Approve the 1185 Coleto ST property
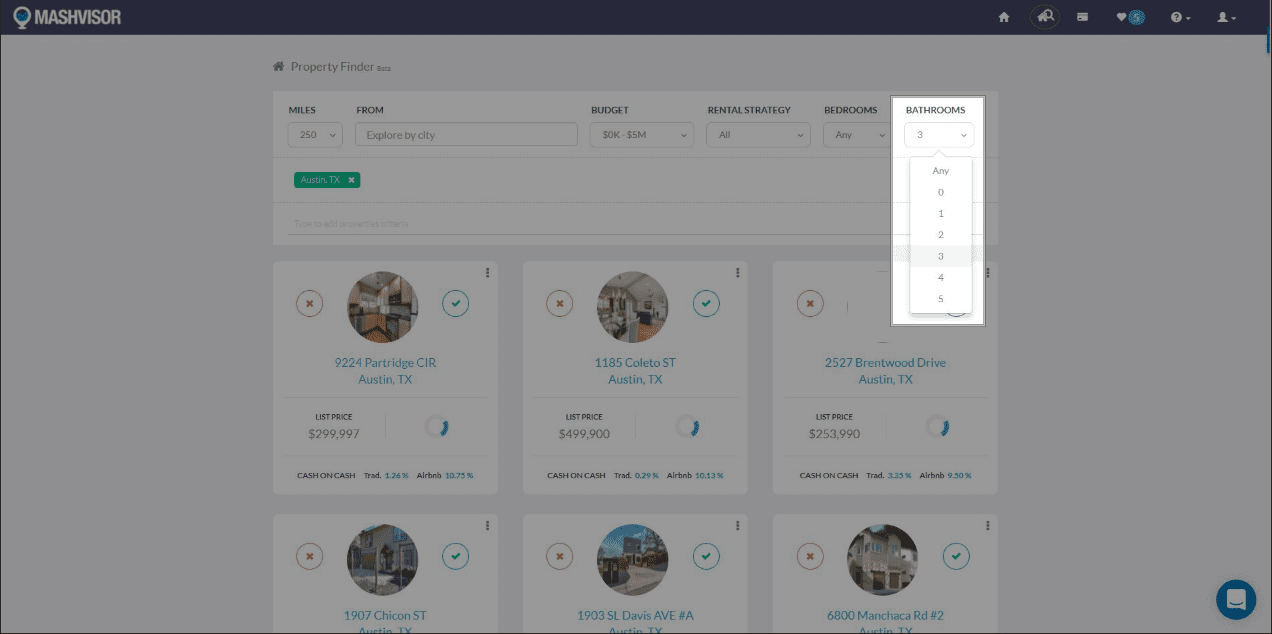Image resolution: width=1272 pixels, height=634 pixels. click(x=706, y=303)
